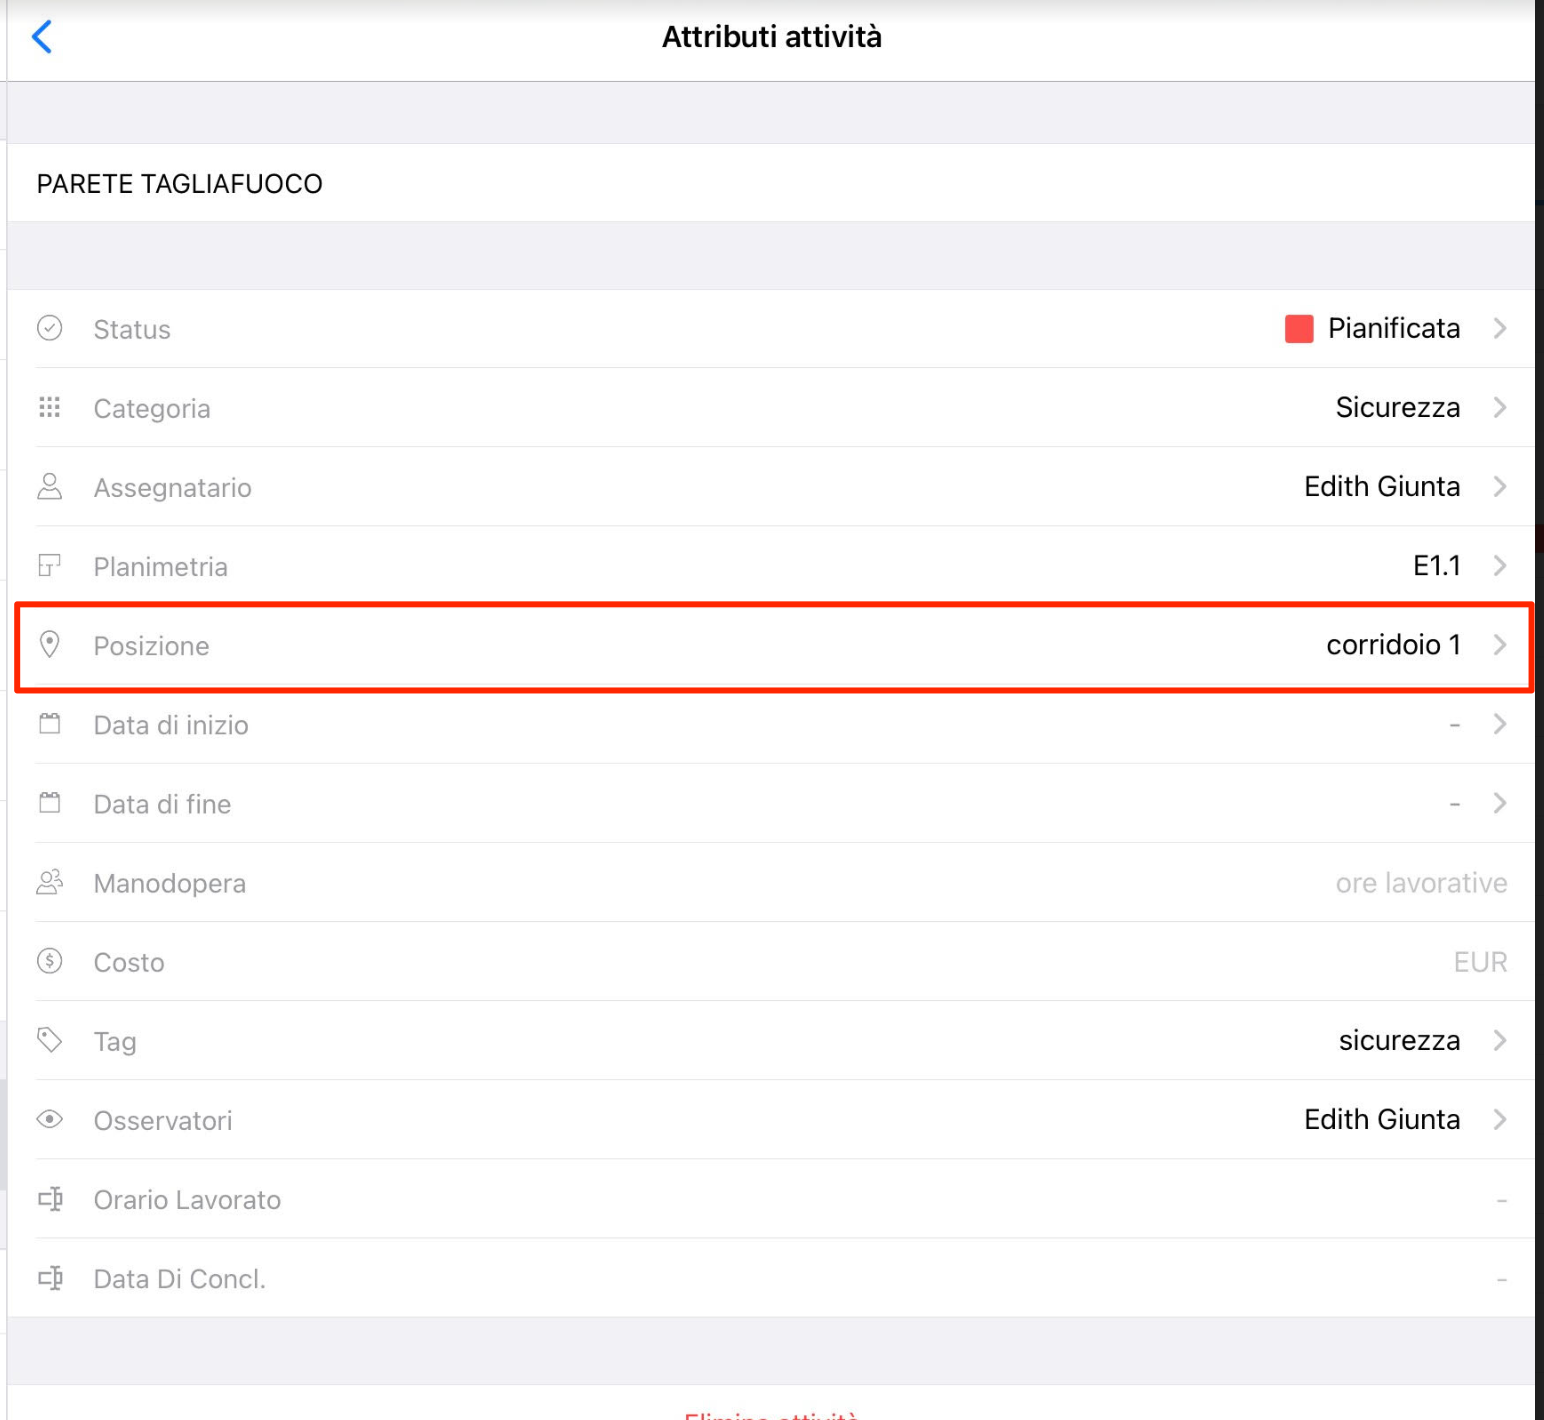The height and width of the screenshot is (1420, 1544).
Task: Click the Tag label icon
Action: point(49,1040)
